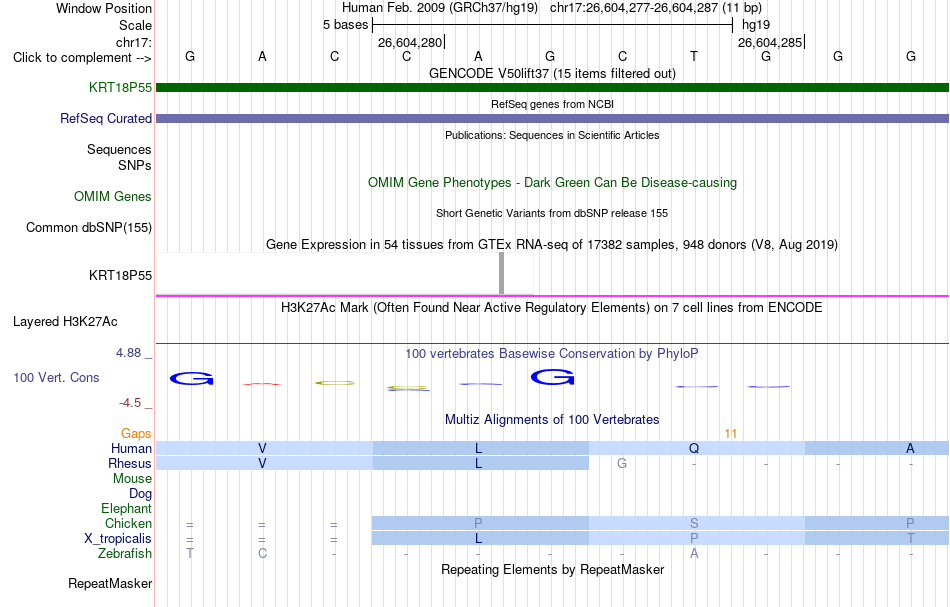Click the base T in sequence row
950x607 pixels.
point(694,56)
